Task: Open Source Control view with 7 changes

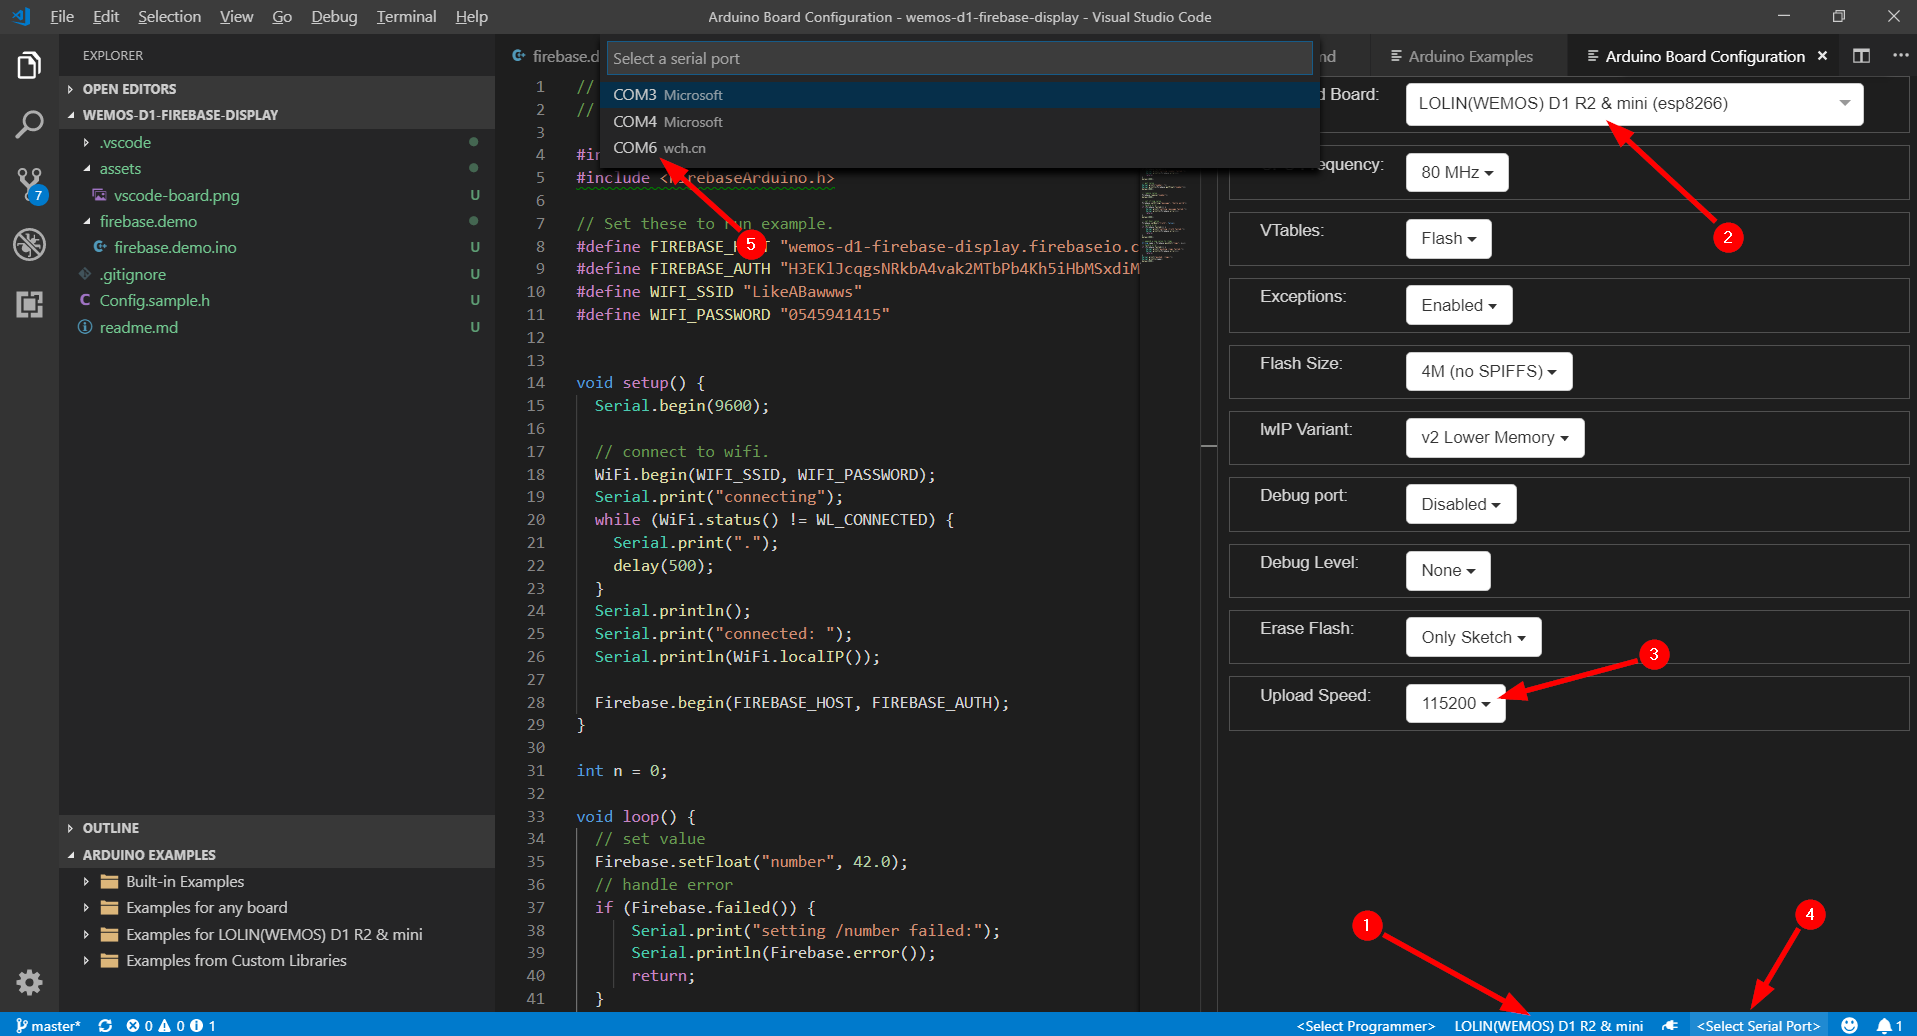Action: coord(29,185)
